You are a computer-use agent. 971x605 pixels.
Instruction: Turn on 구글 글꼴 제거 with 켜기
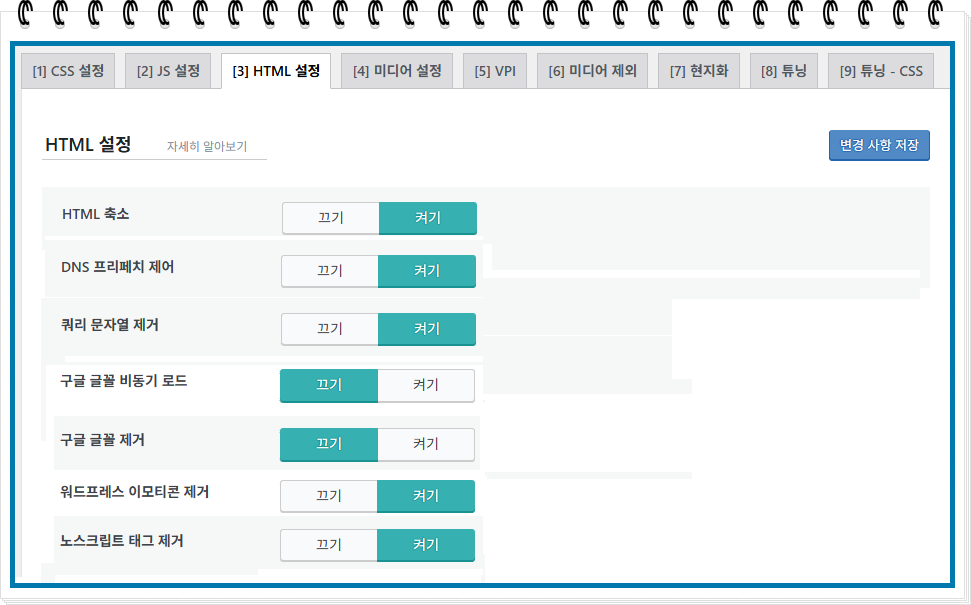pos(426,444)
